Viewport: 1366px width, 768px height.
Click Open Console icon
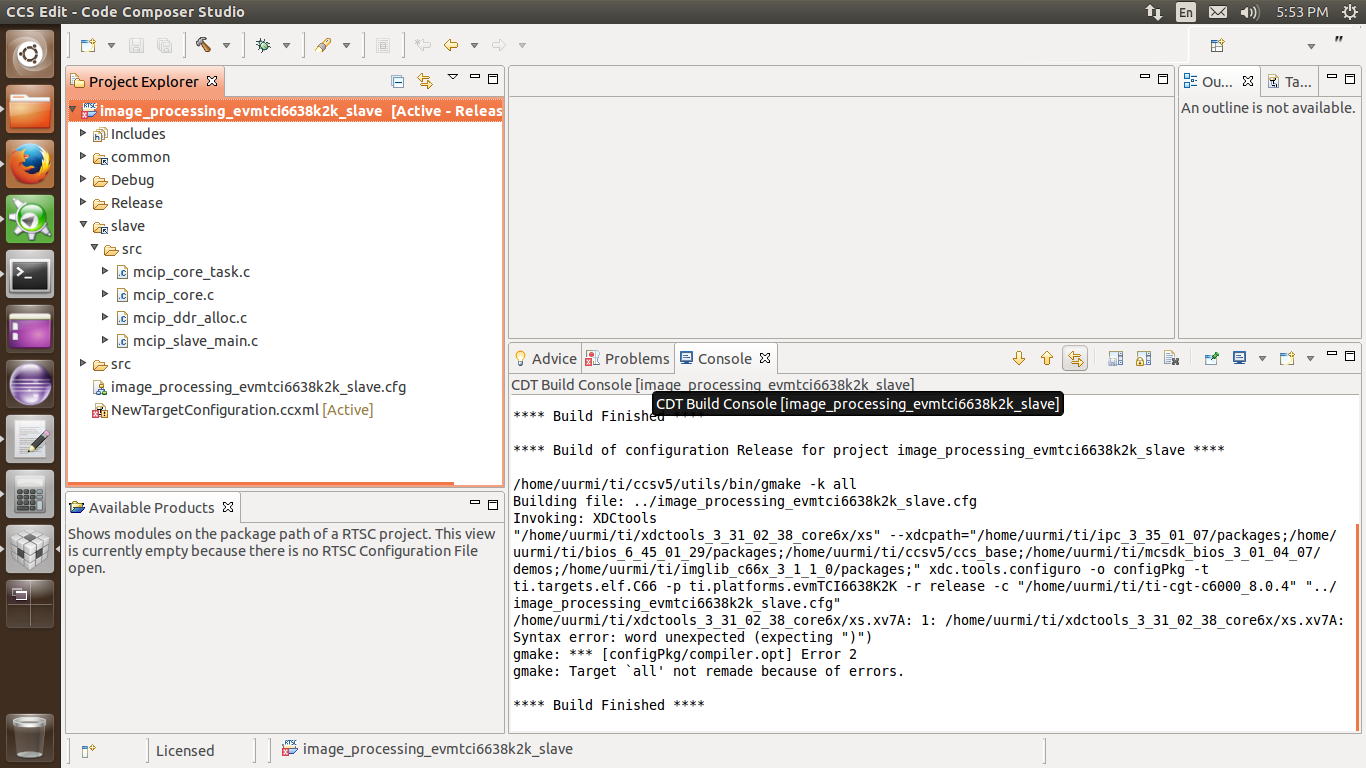1287,358
